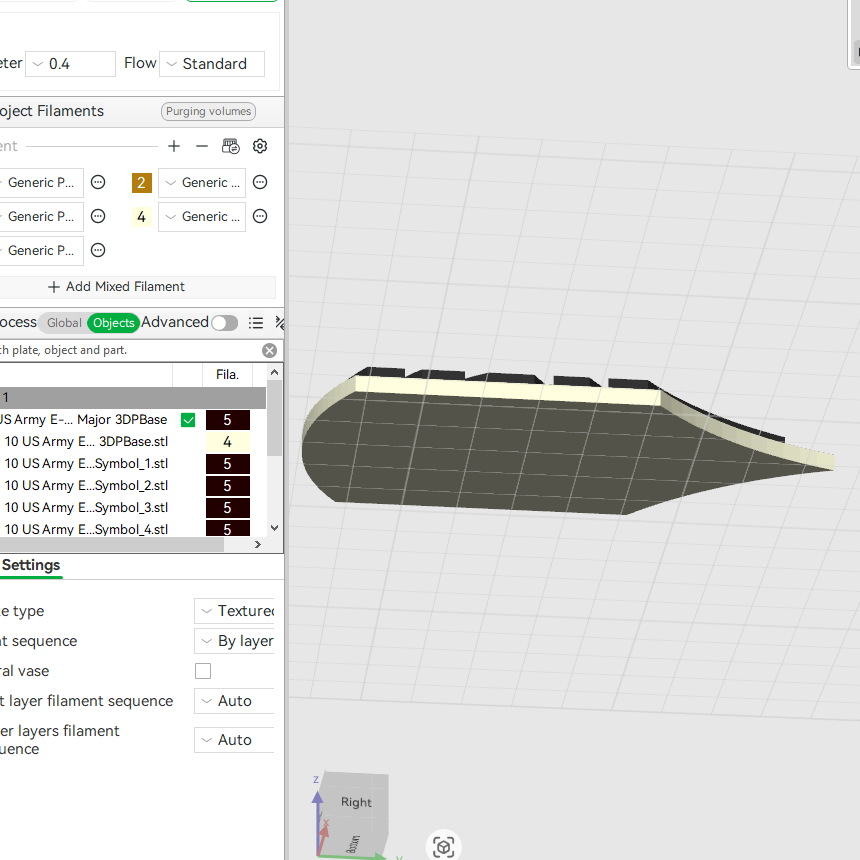Expand the By layer print sequence dropdown

[x=234, y=641]
